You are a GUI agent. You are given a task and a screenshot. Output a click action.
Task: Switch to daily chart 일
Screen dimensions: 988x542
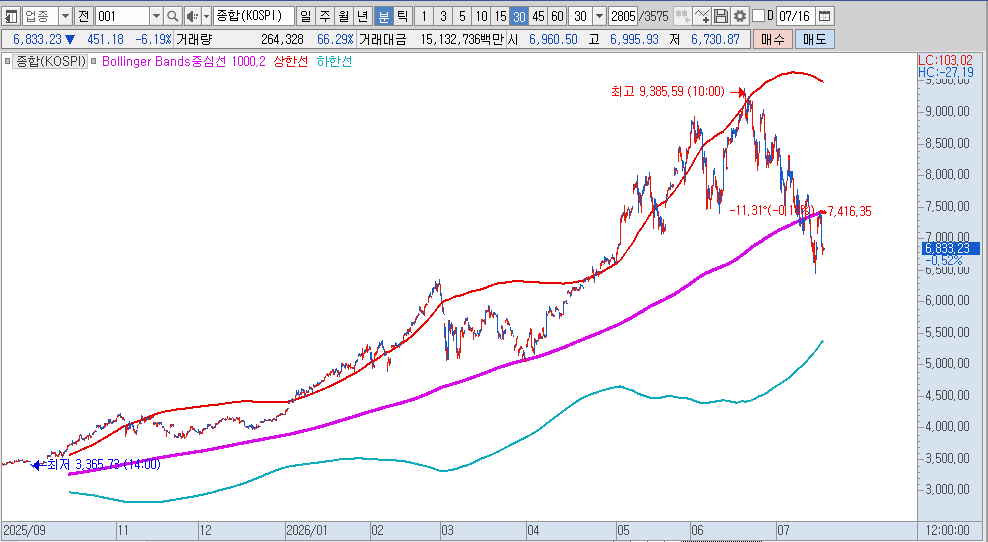coord(306,16)
